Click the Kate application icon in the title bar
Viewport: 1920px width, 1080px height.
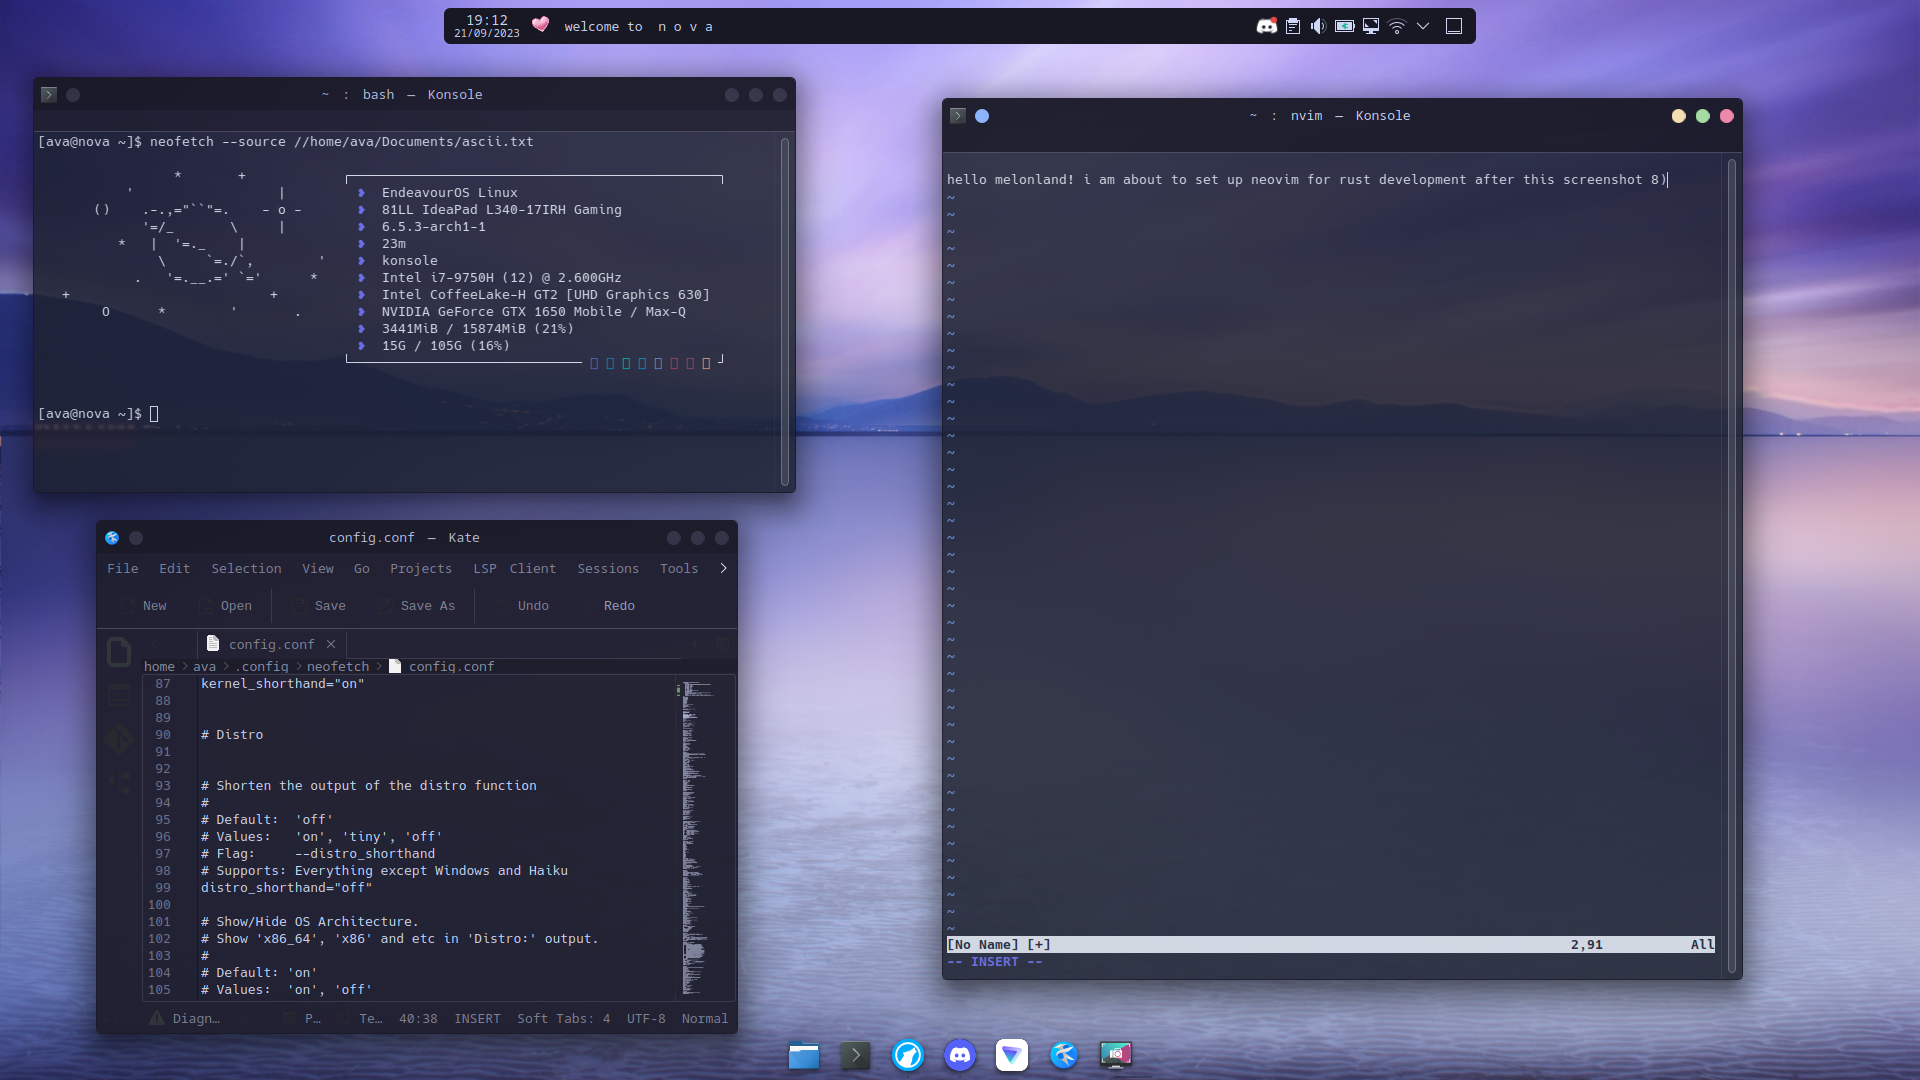pyautogui.click(x=112, y=538)
